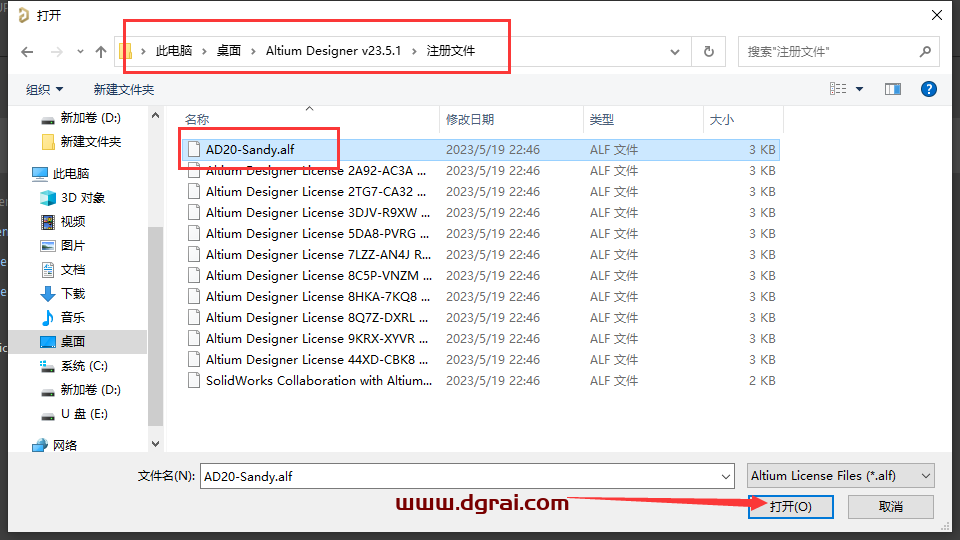The width and height of the screenshot is (960, 540).
Task: Select the top 新加卷 (D:) tree item
Action: pos(81,118)
